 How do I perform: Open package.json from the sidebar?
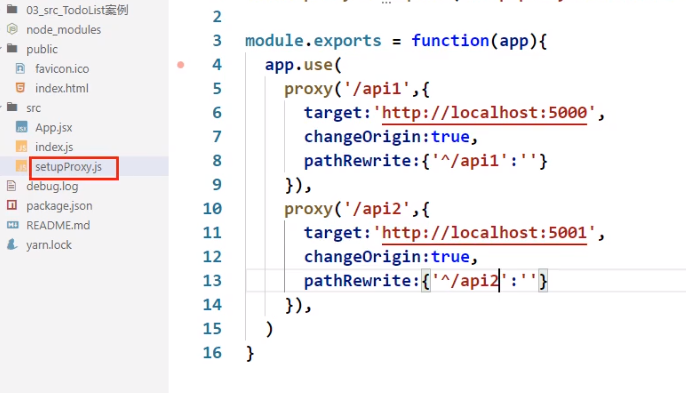click(x=59, y=206)
